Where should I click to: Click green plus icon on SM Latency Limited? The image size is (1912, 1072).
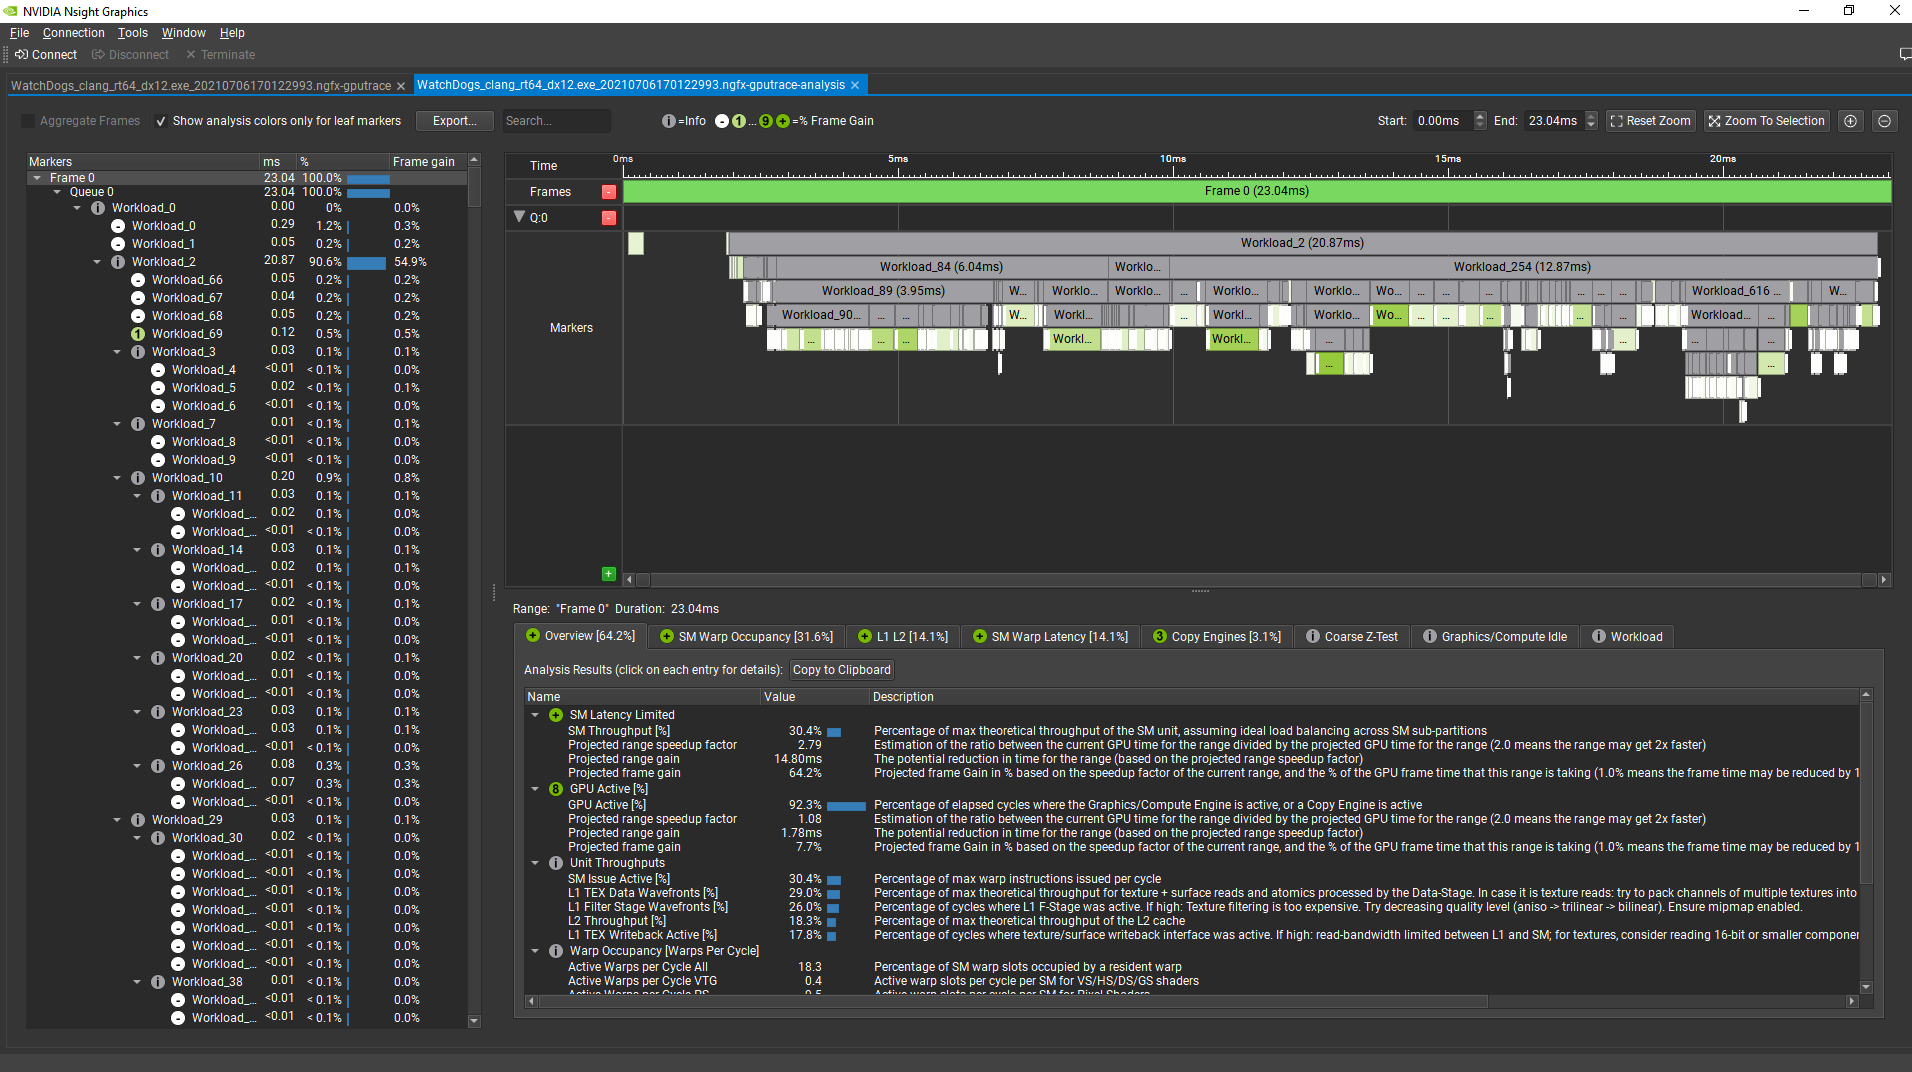pos(556,715)
